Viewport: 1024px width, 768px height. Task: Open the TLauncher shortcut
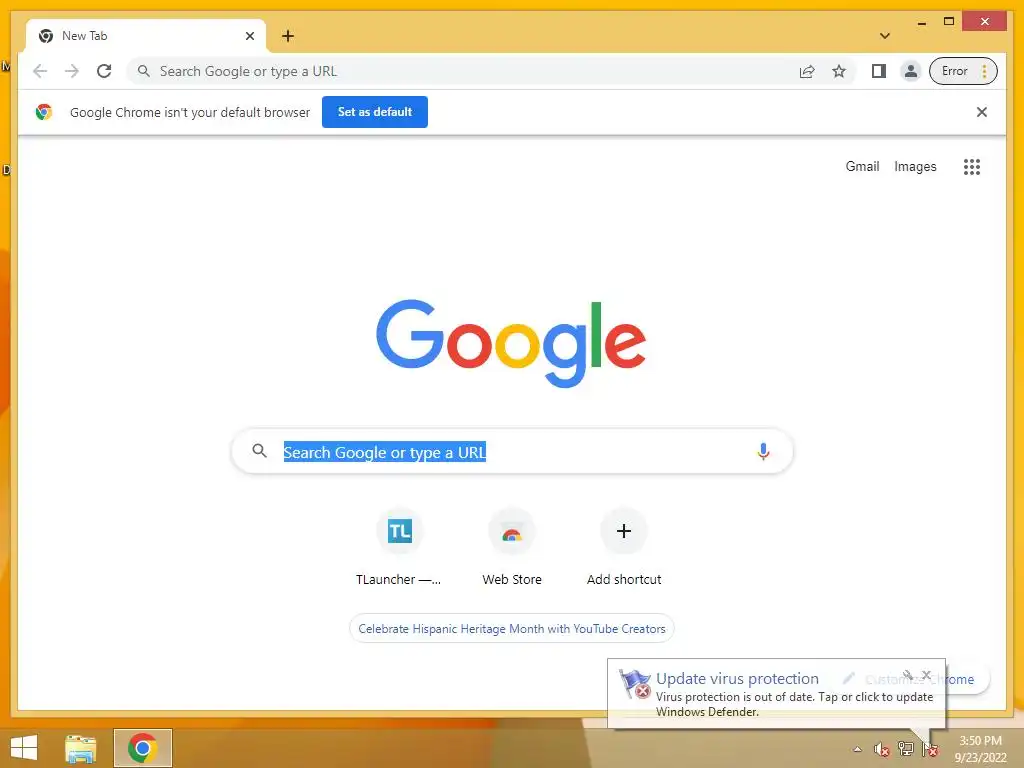(x=399, y=547)
